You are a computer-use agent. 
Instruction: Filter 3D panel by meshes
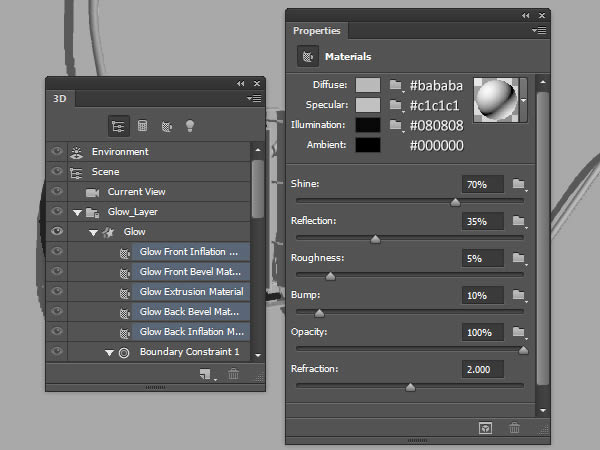click(142, 126)
